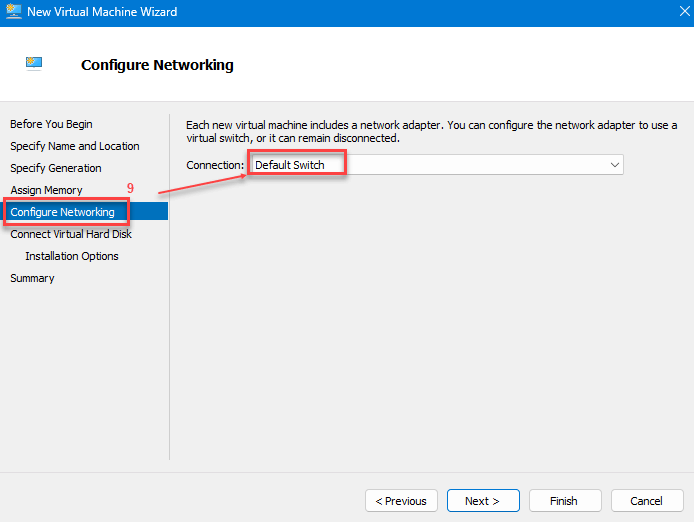The height and width of the screenshot is (522, 694).
Task: Click the New Virtual Machine Wizard title
Action: tap(102, 12)
